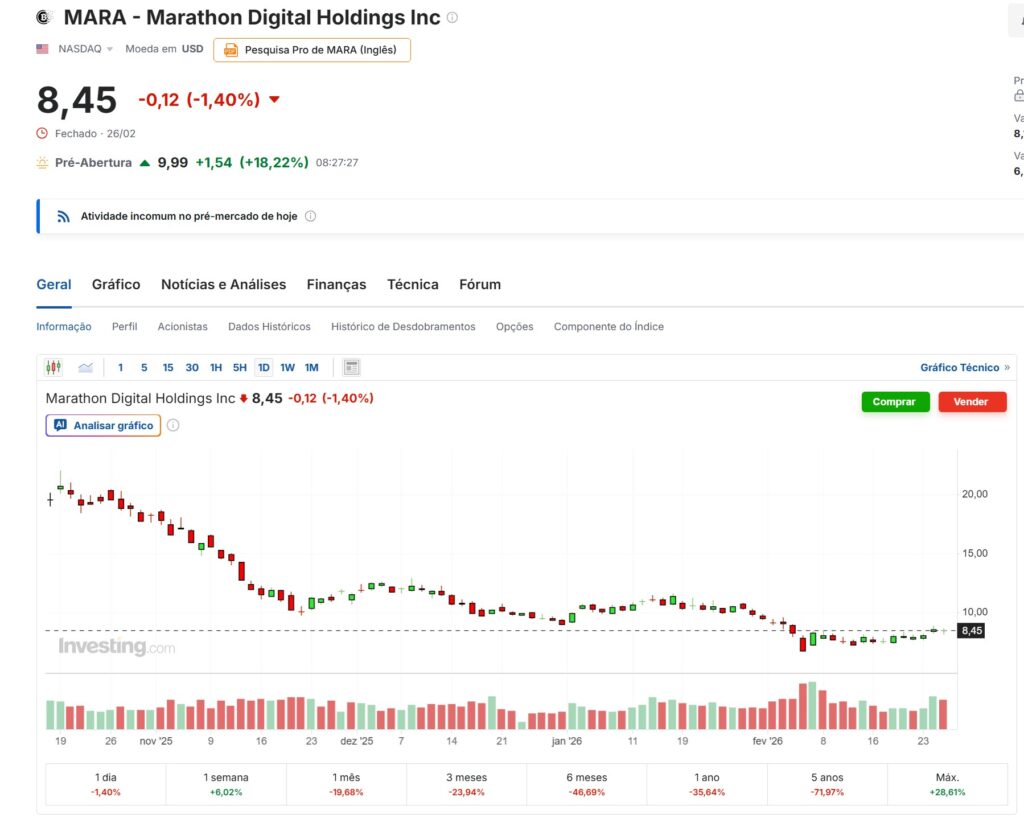
Task: Set chart interval to 15 minutes
Action: click(x=168, y=368)
